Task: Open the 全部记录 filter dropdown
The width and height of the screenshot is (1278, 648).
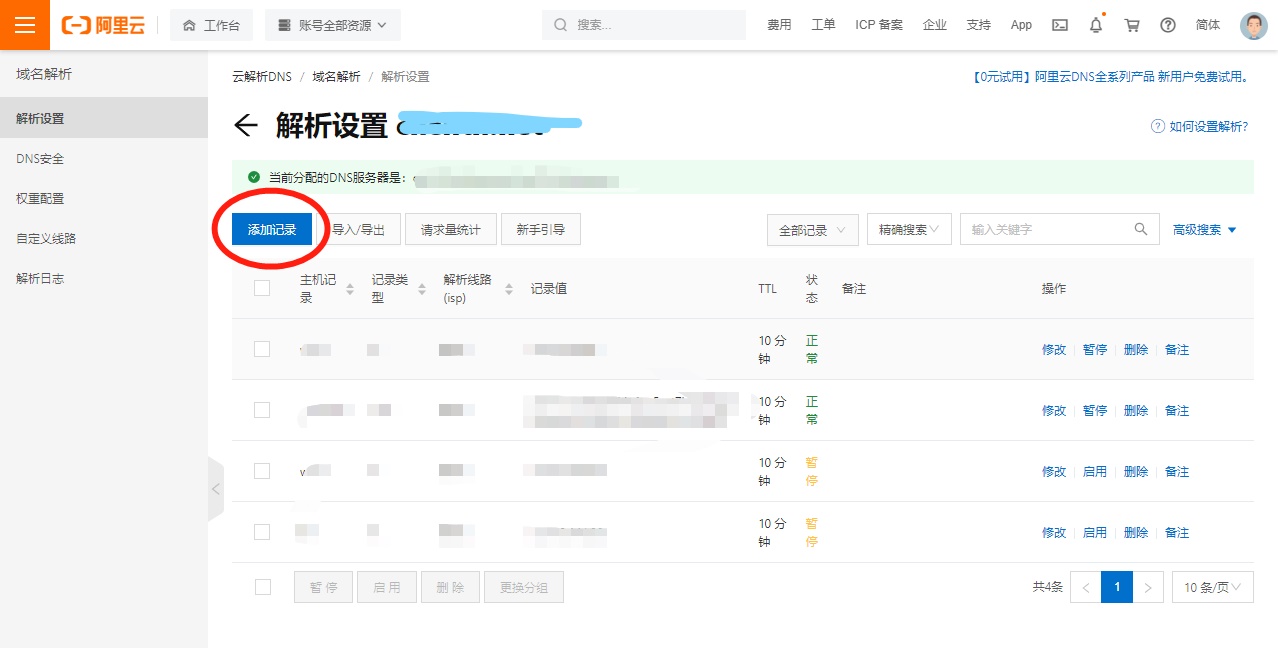Action: 811,229
